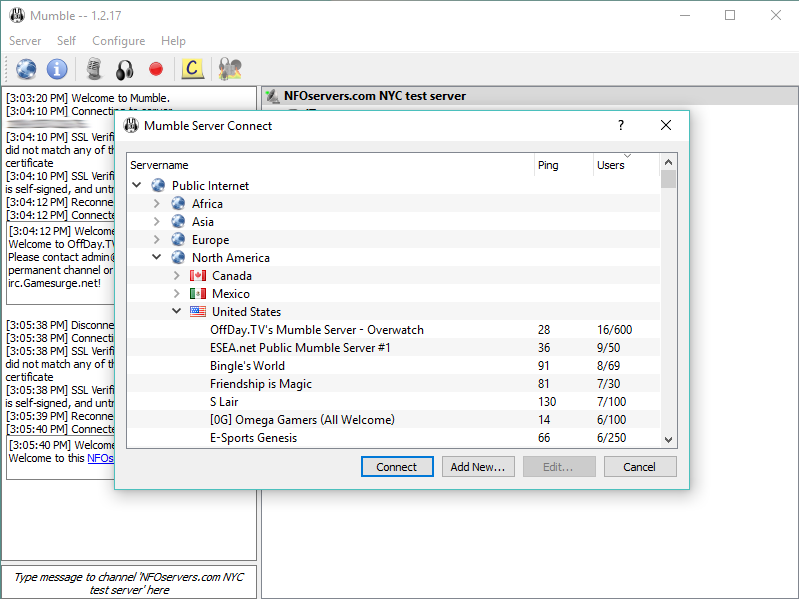The width and height of the screenshot is (800, 600).
Task: Click the Audio Wizard toolbar icon
Action: [x=230, y=69]
